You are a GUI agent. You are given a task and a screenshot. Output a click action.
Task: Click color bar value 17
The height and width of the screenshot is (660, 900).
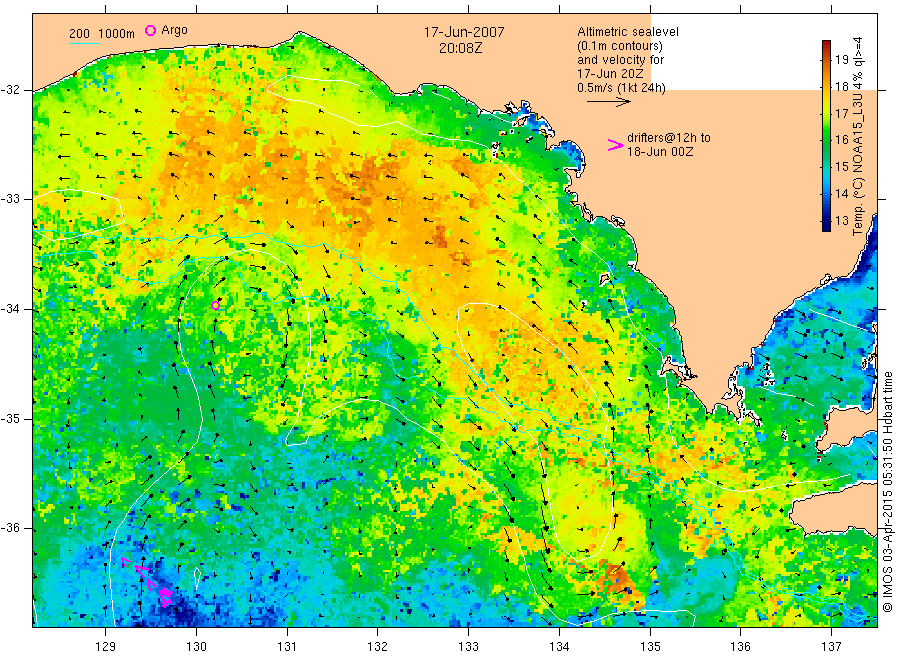[x=841, y=114]
